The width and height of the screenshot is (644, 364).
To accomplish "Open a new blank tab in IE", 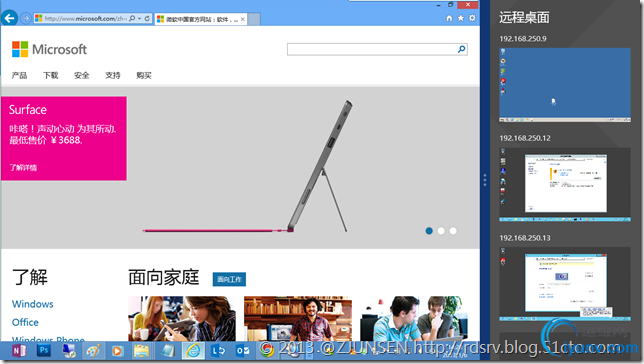I will [254, 19].
